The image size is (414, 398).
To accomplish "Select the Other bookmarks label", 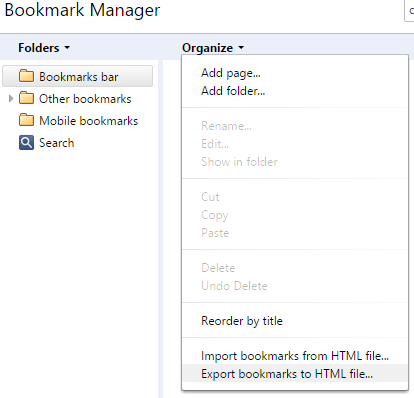I will [x=85, y=99].
